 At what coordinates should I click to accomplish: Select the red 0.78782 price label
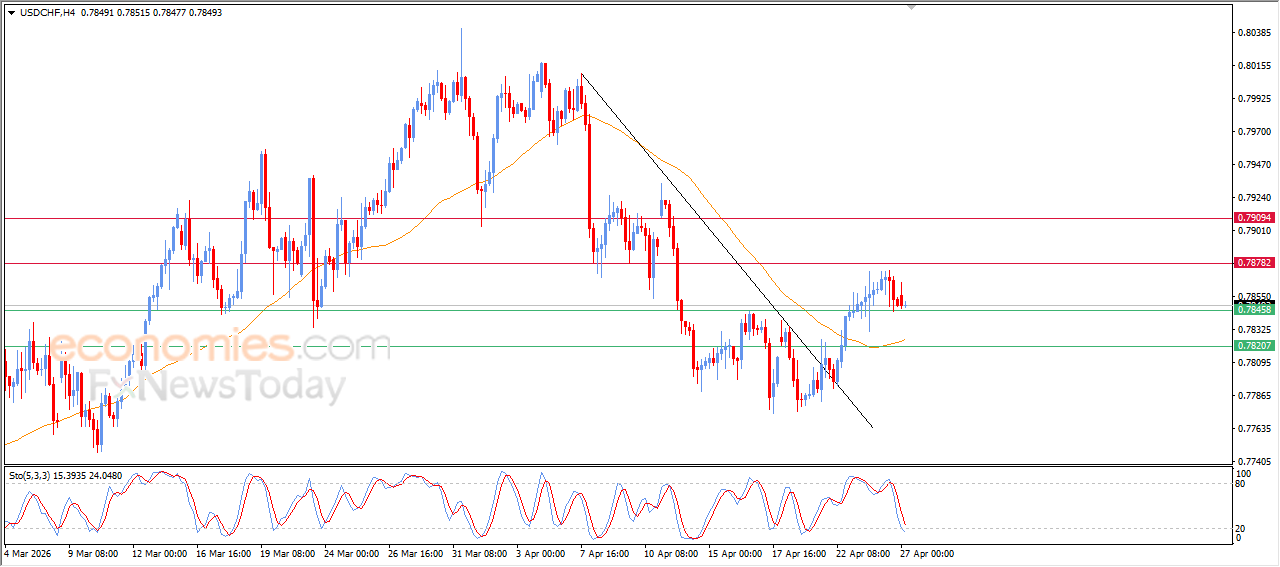click(1254, 263)
